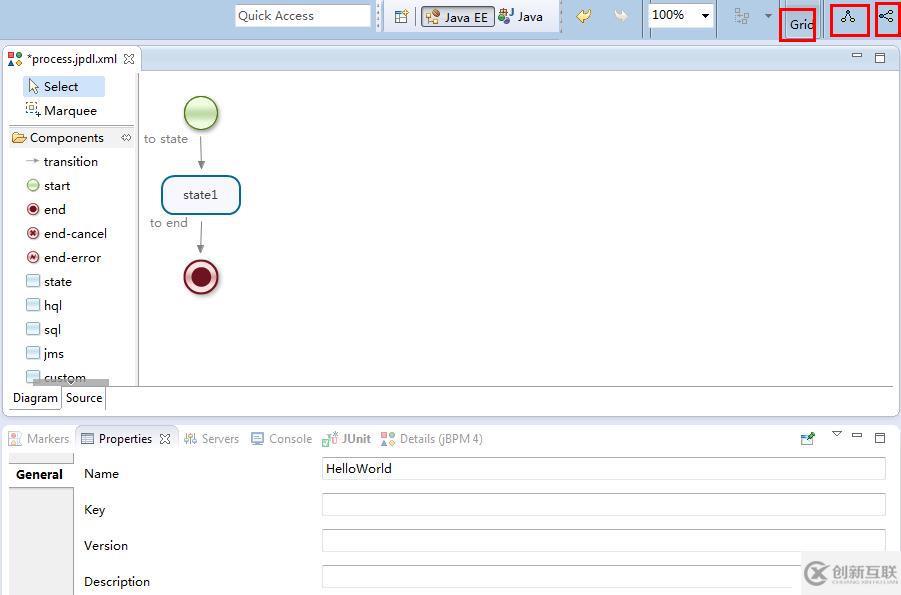Pick the state component in palette
The height and width of the screenshot is (595, 901).
[49, 282]
